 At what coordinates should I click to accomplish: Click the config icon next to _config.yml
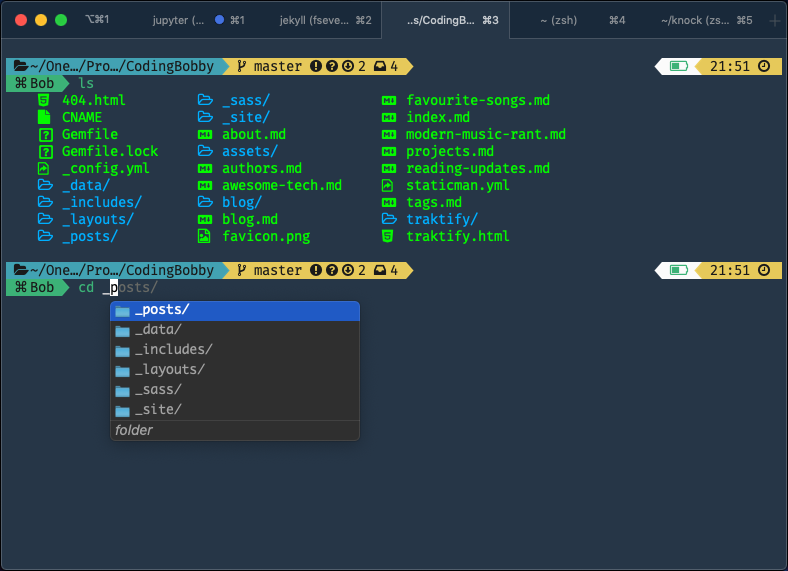pyautogui.click(x=44, y=168)
